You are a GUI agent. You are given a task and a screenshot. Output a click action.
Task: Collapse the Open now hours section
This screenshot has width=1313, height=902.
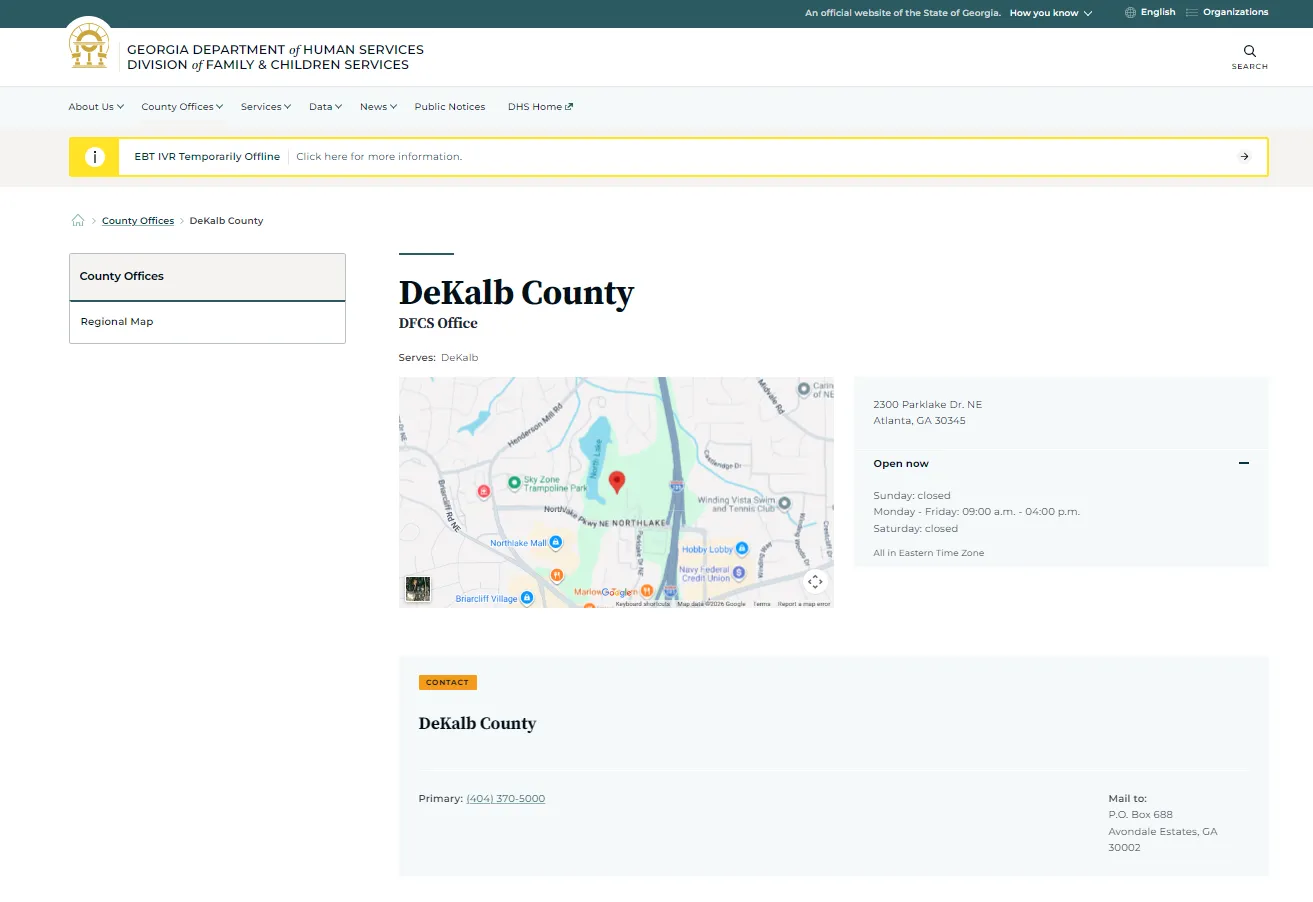1244,464
